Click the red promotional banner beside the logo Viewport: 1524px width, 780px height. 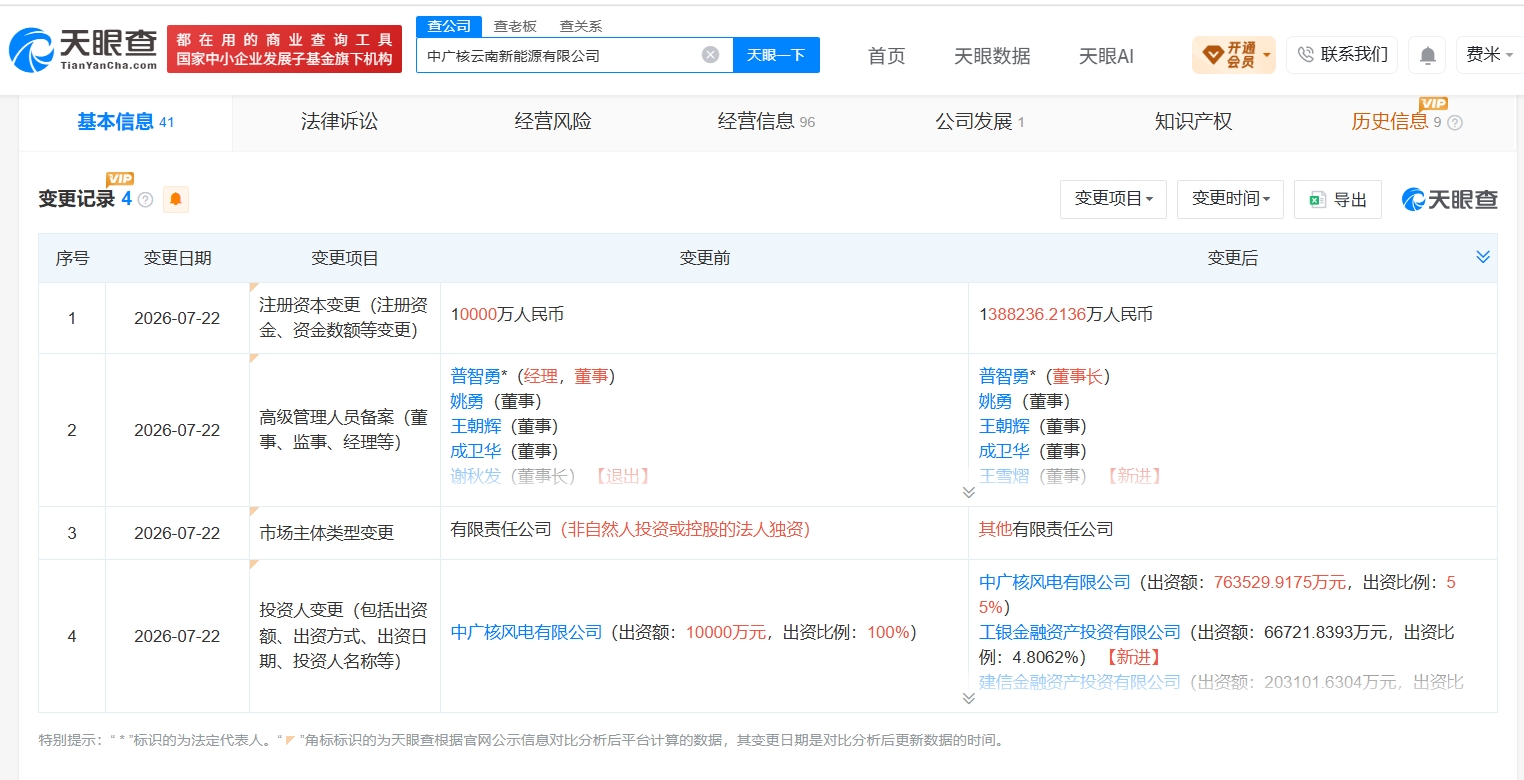click(x=284, y=49)
